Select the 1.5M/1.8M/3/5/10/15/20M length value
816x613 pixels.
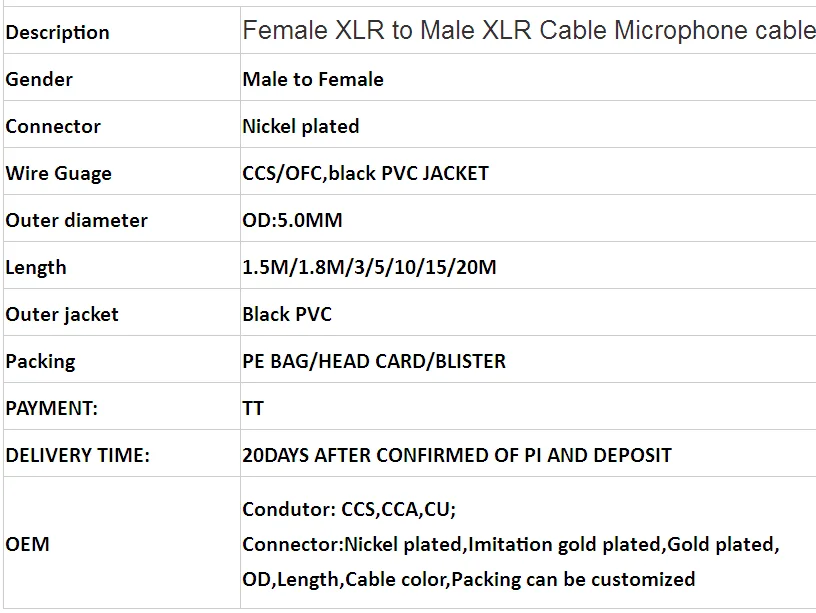click(x=369, y=267)
